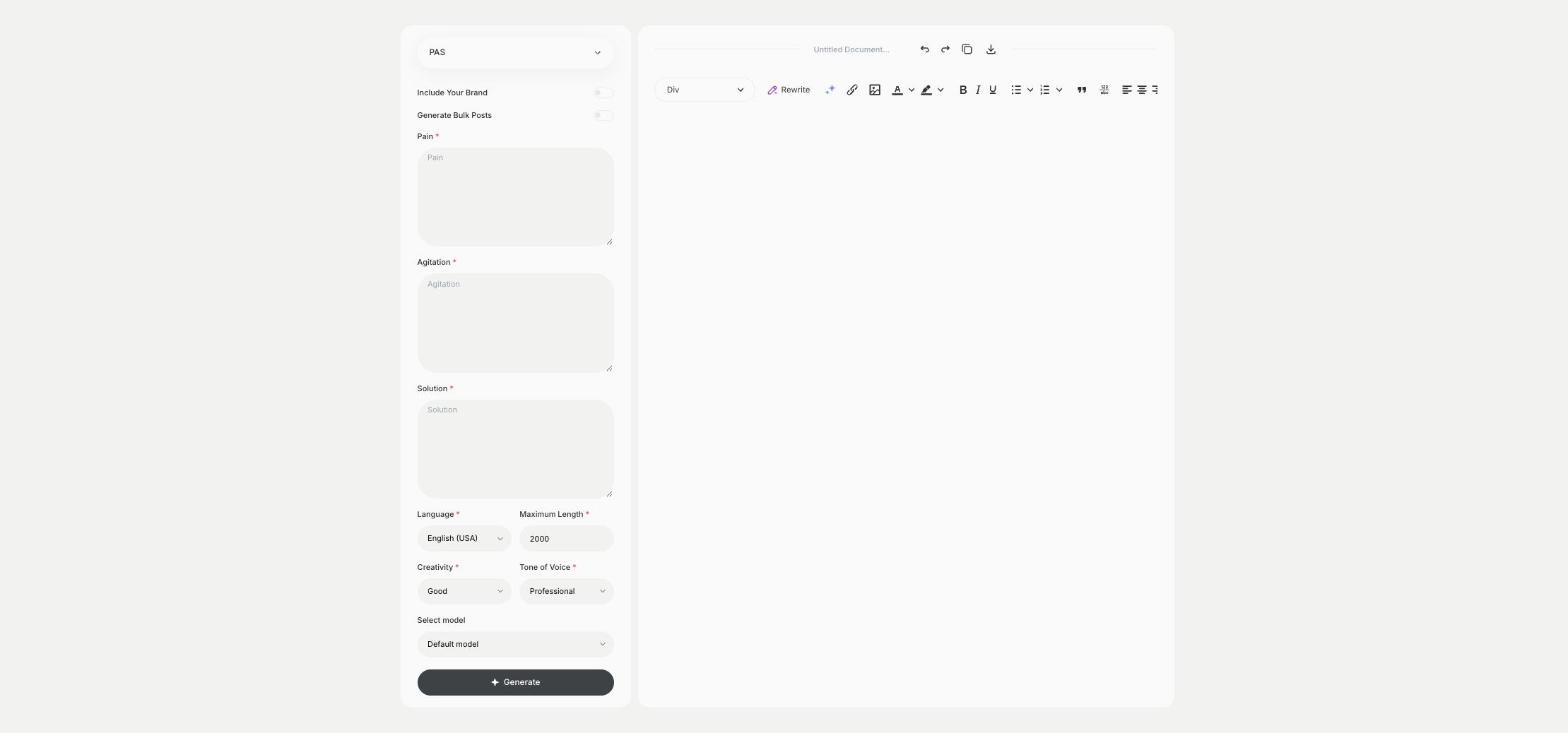Click the horizontal rule / page break icon
Viewport: 1568px width, 733px height.
pos(1104,90)
